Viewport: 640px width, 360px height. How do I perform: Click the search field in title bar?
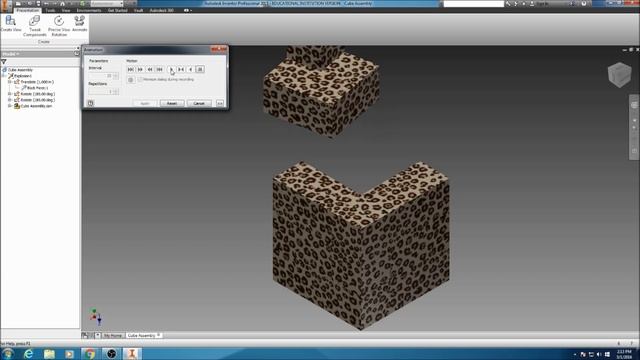[473, 4]
